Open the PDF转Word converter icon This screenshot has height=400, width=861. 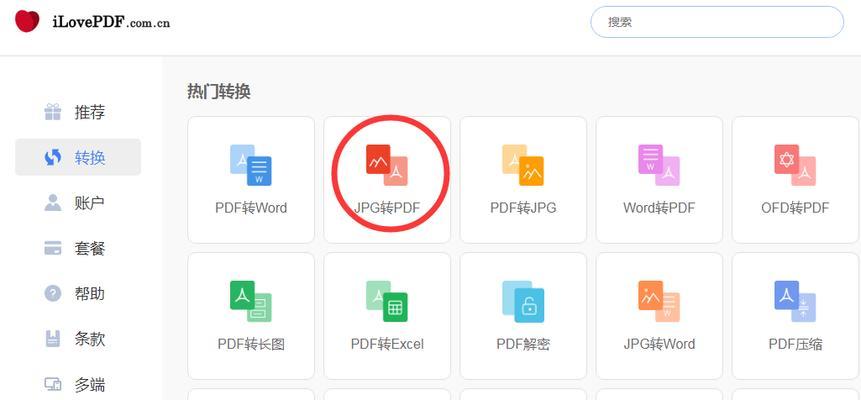coord(250,165)
